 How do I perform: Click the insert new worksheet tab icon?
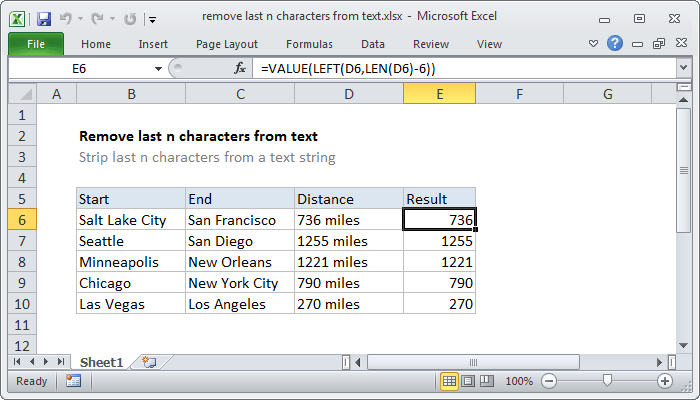click(149, 362)
